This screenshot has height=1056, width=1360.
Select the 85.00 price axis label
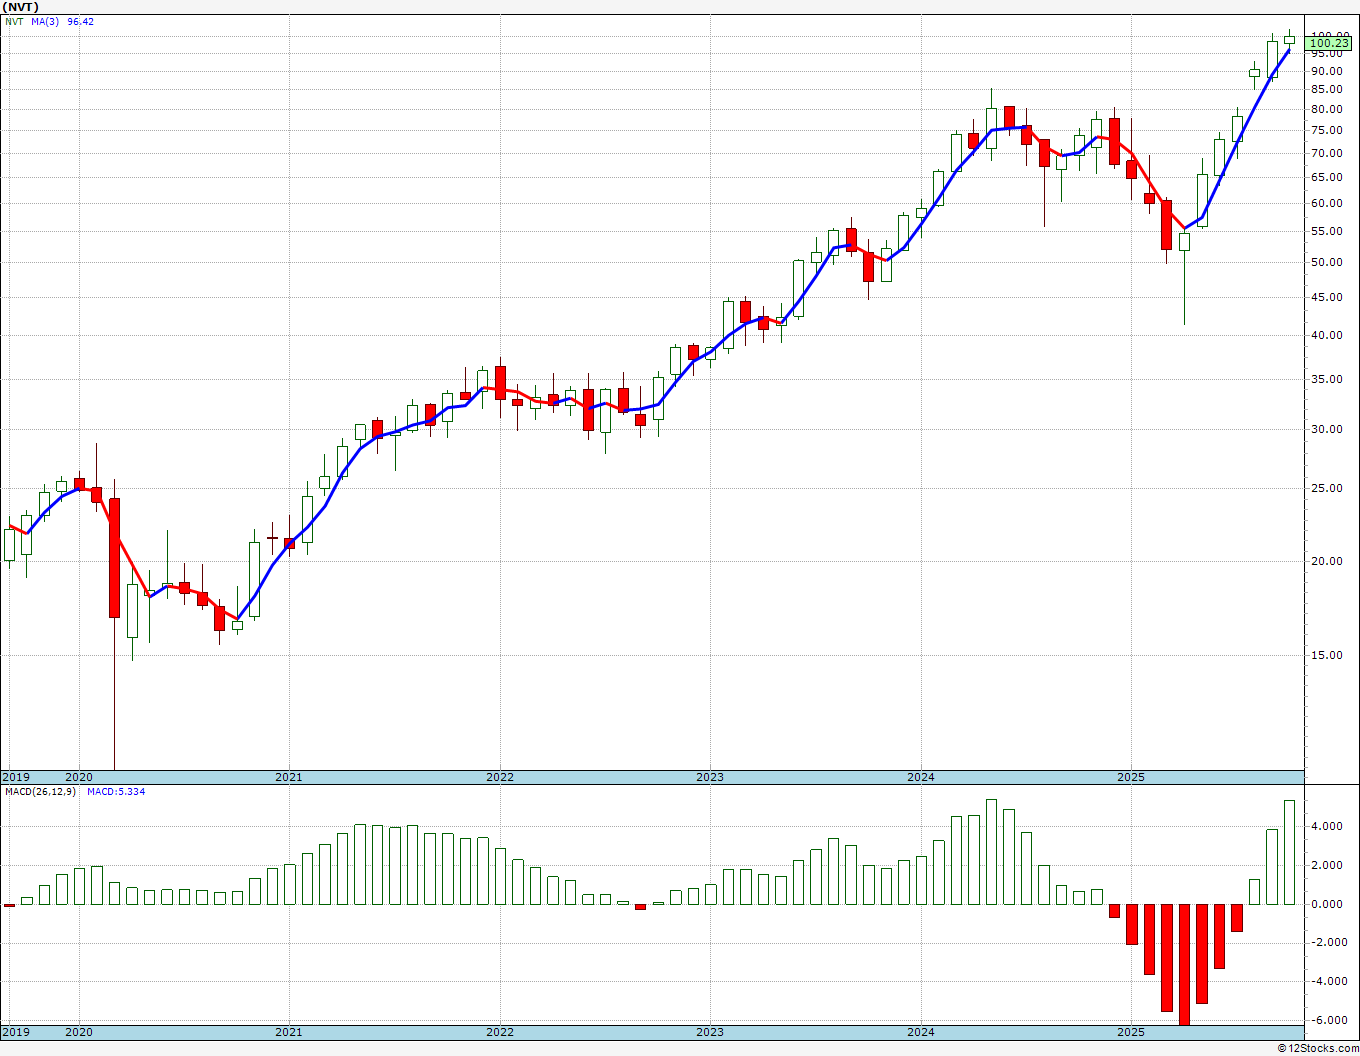pos(1326,90)
